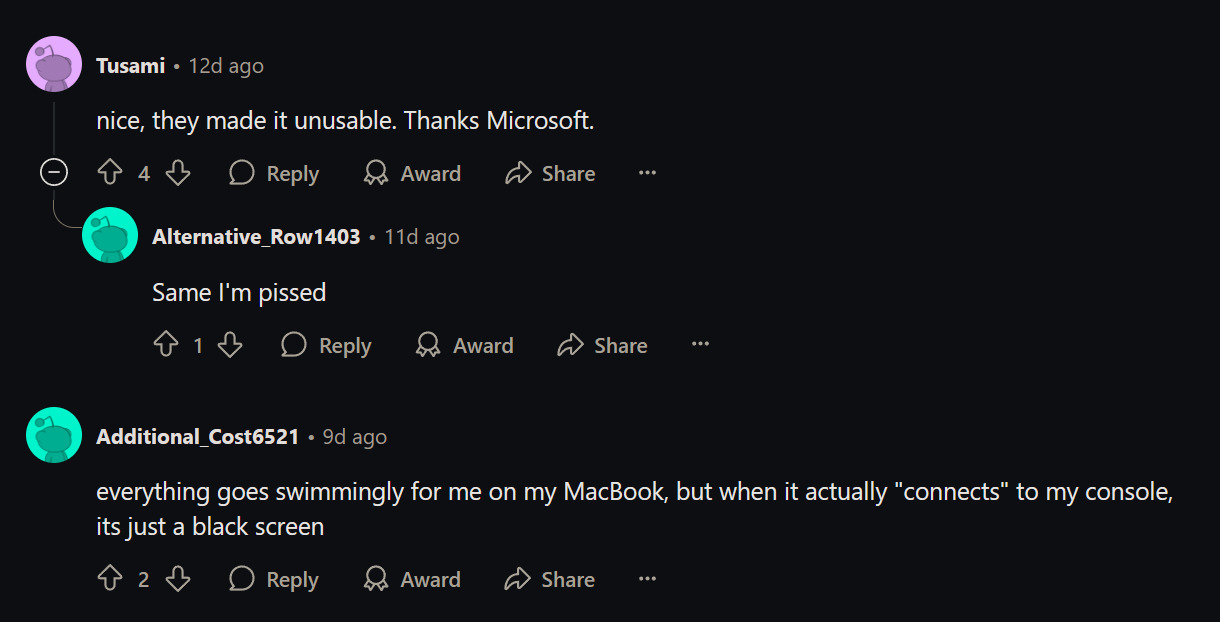Image resolution: width=1220 pixels, height=622 pixels.
Task: Open Alternative_Row1403's username link
Action: point(256,237)
